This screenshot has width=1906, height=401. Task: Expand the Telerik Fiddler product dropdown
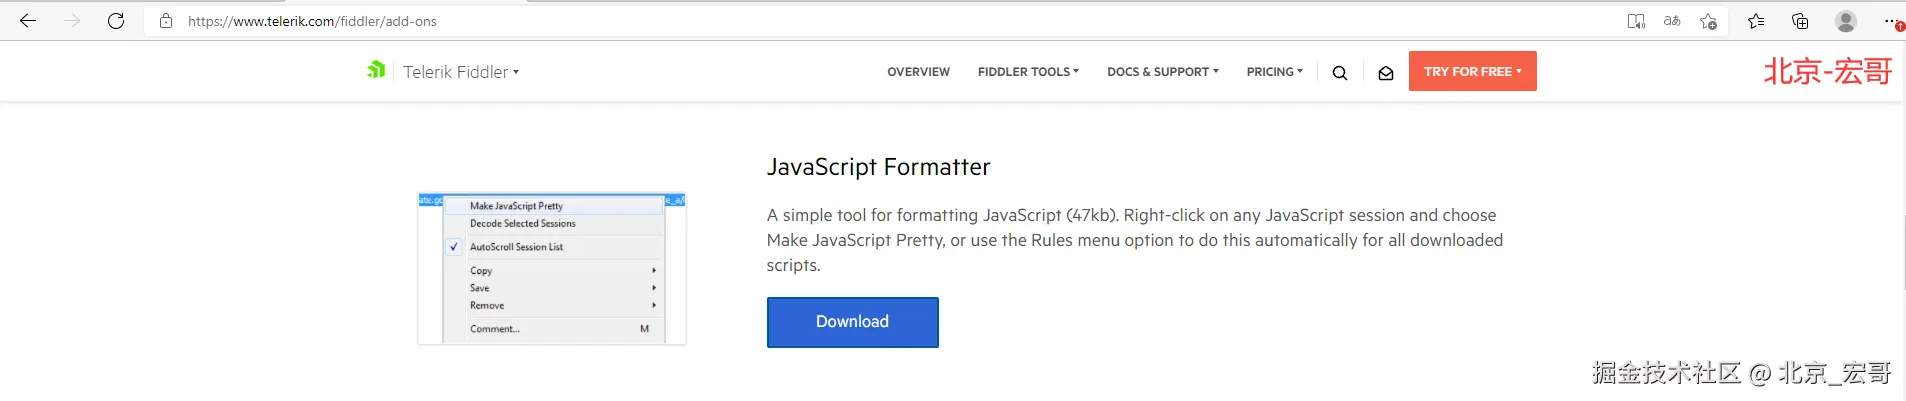tap(461, 72)
